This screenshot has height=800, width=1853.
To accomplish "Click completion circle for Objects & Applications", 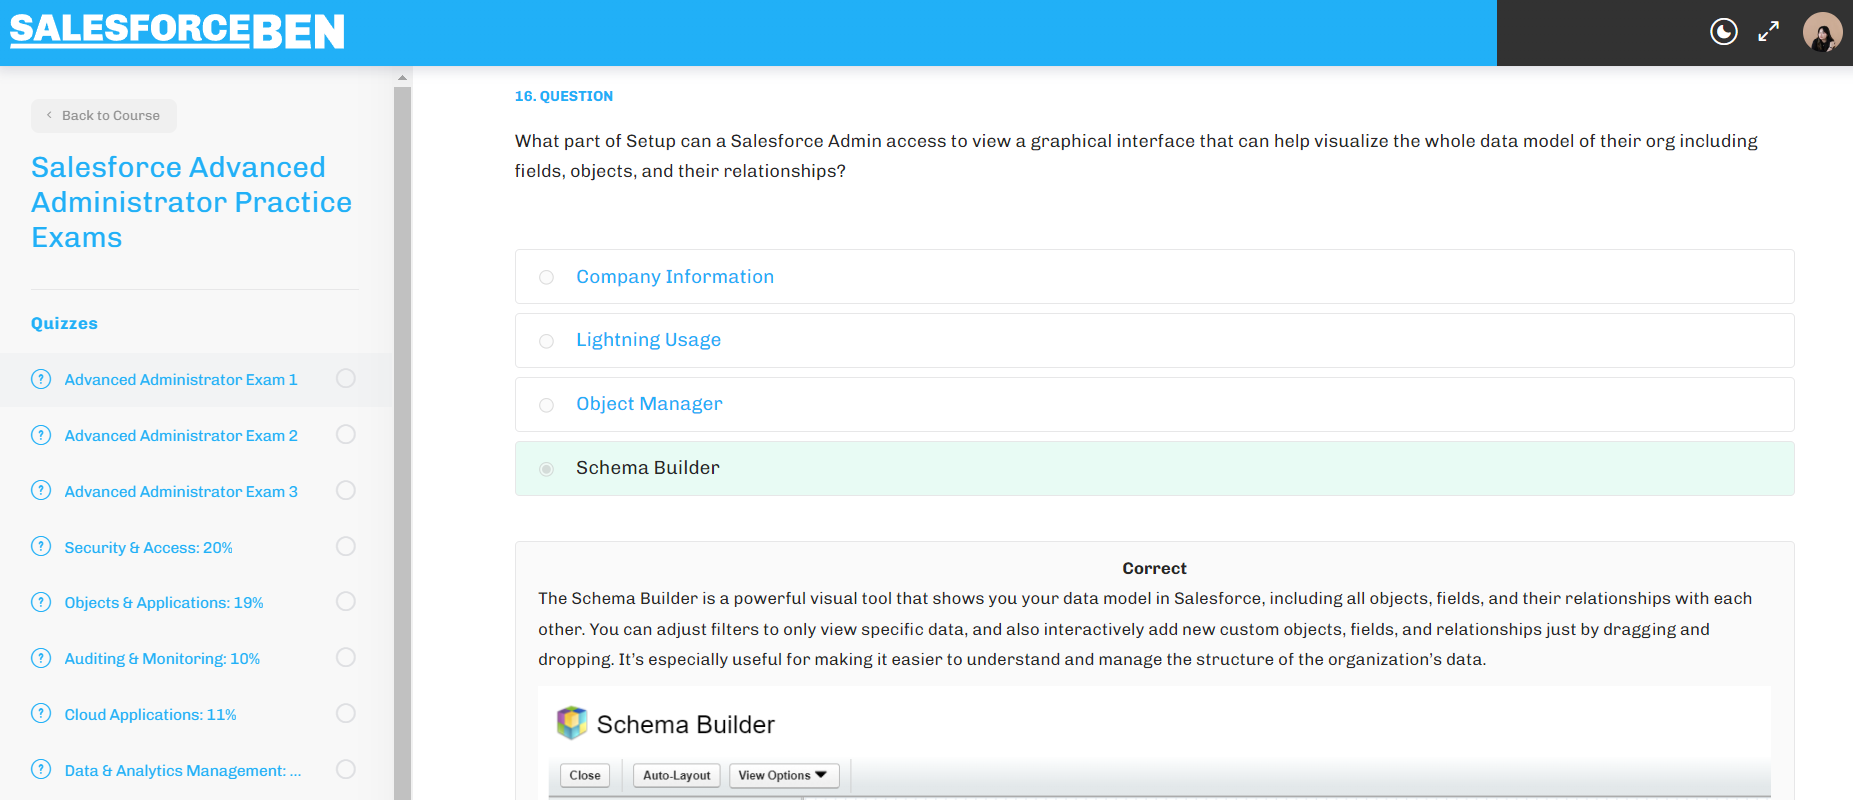I will [x=346, y=602].
